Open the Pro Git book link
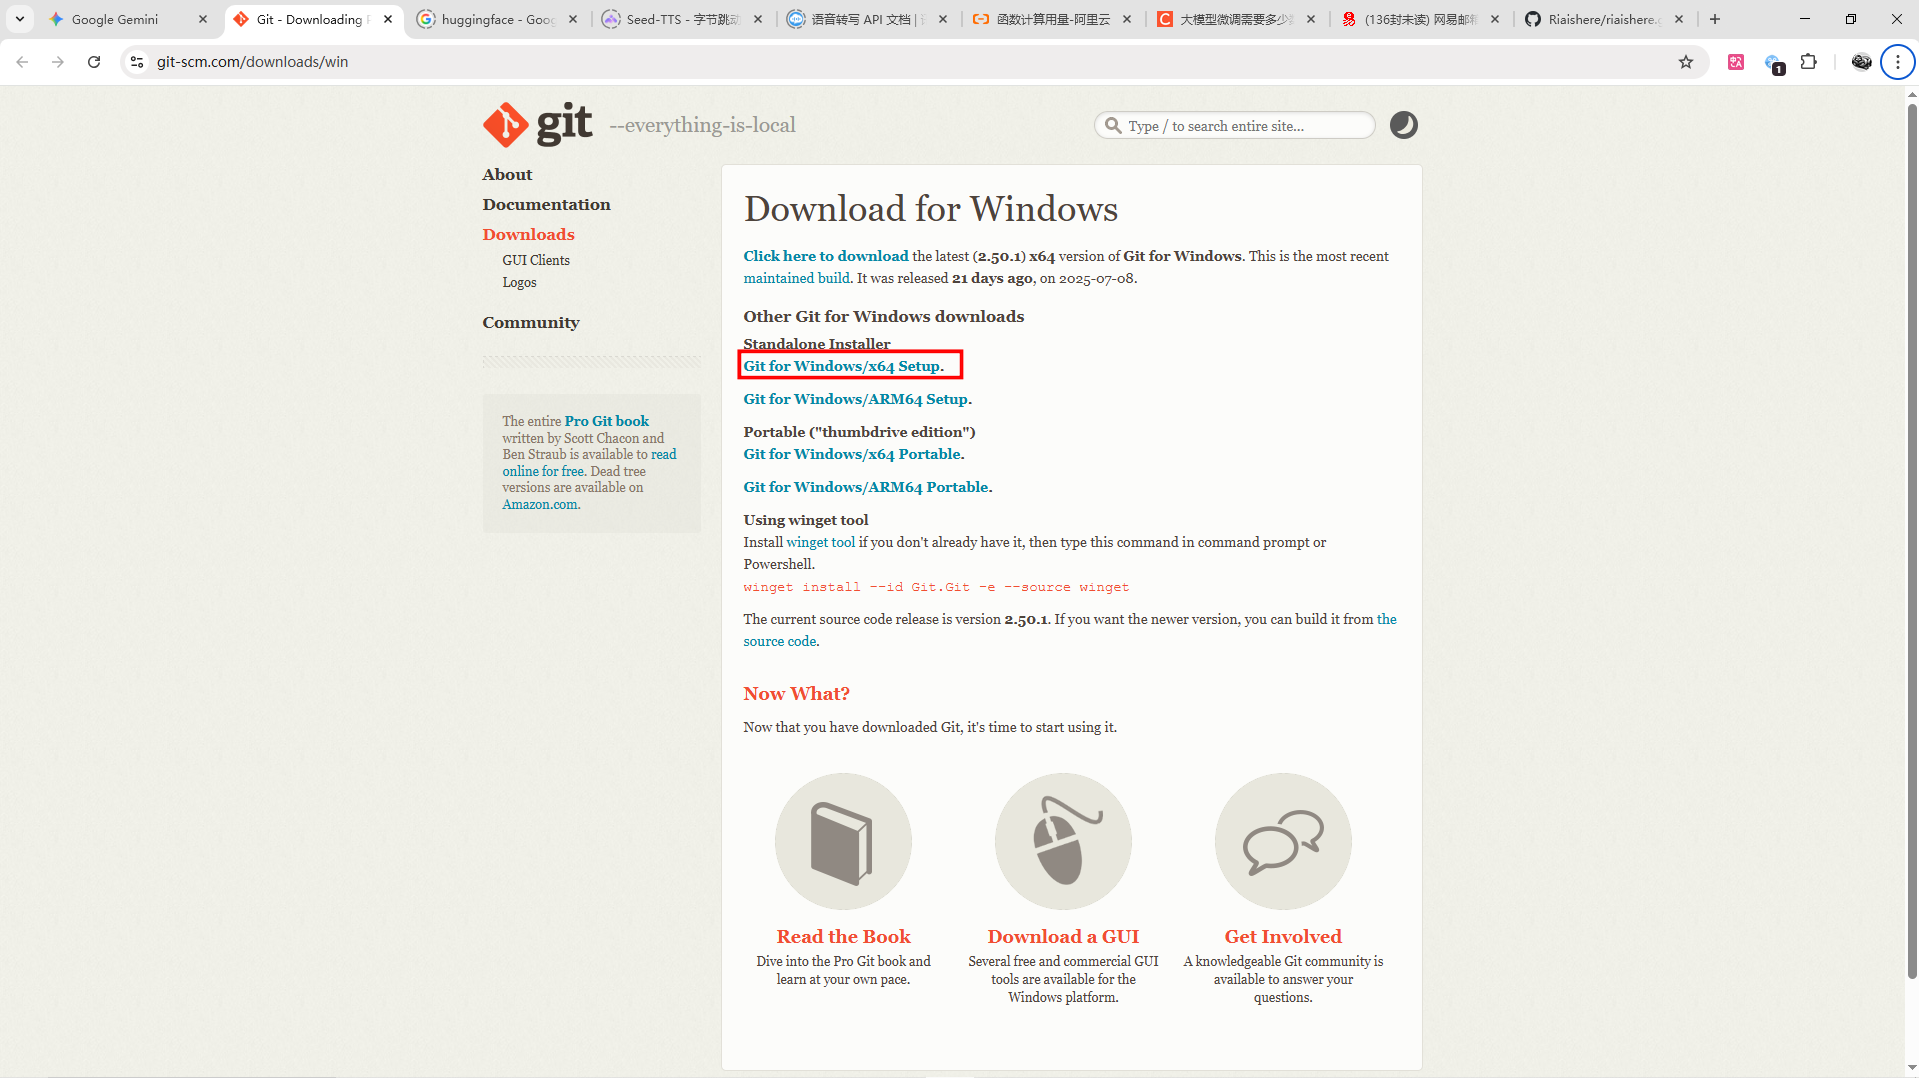1919x1078 pixels. tap(606, 421)
